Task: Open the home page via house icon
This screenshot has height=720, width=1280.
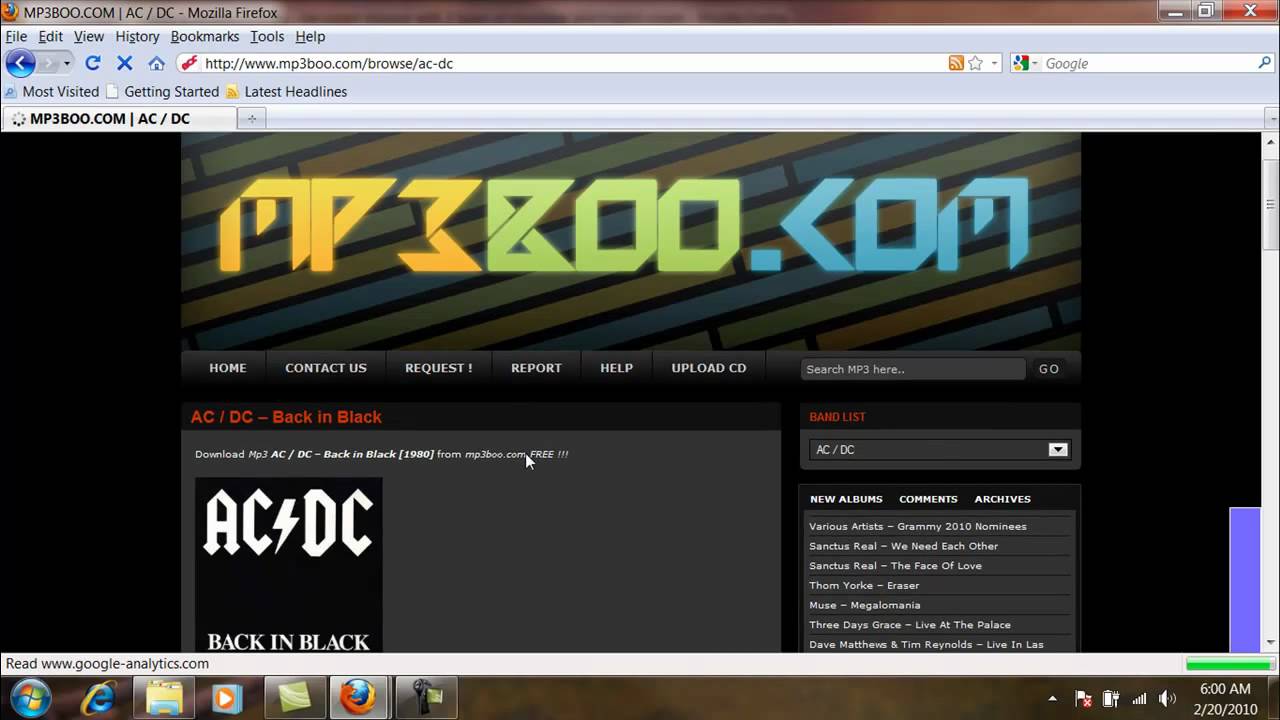Action: tap(156, 63)
